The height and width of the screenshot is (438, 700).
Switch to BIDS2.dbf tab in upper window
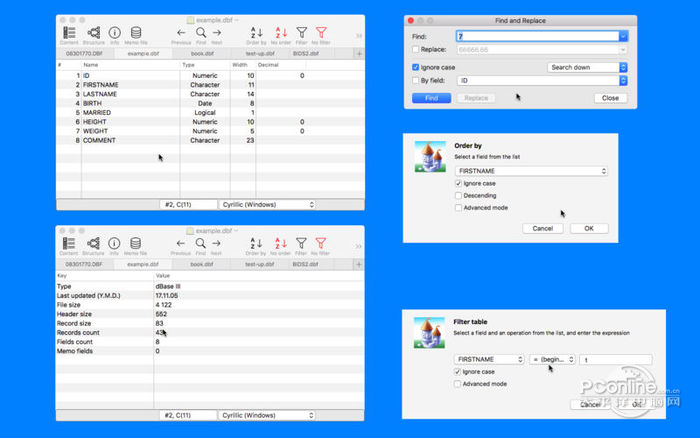(306, 54)
